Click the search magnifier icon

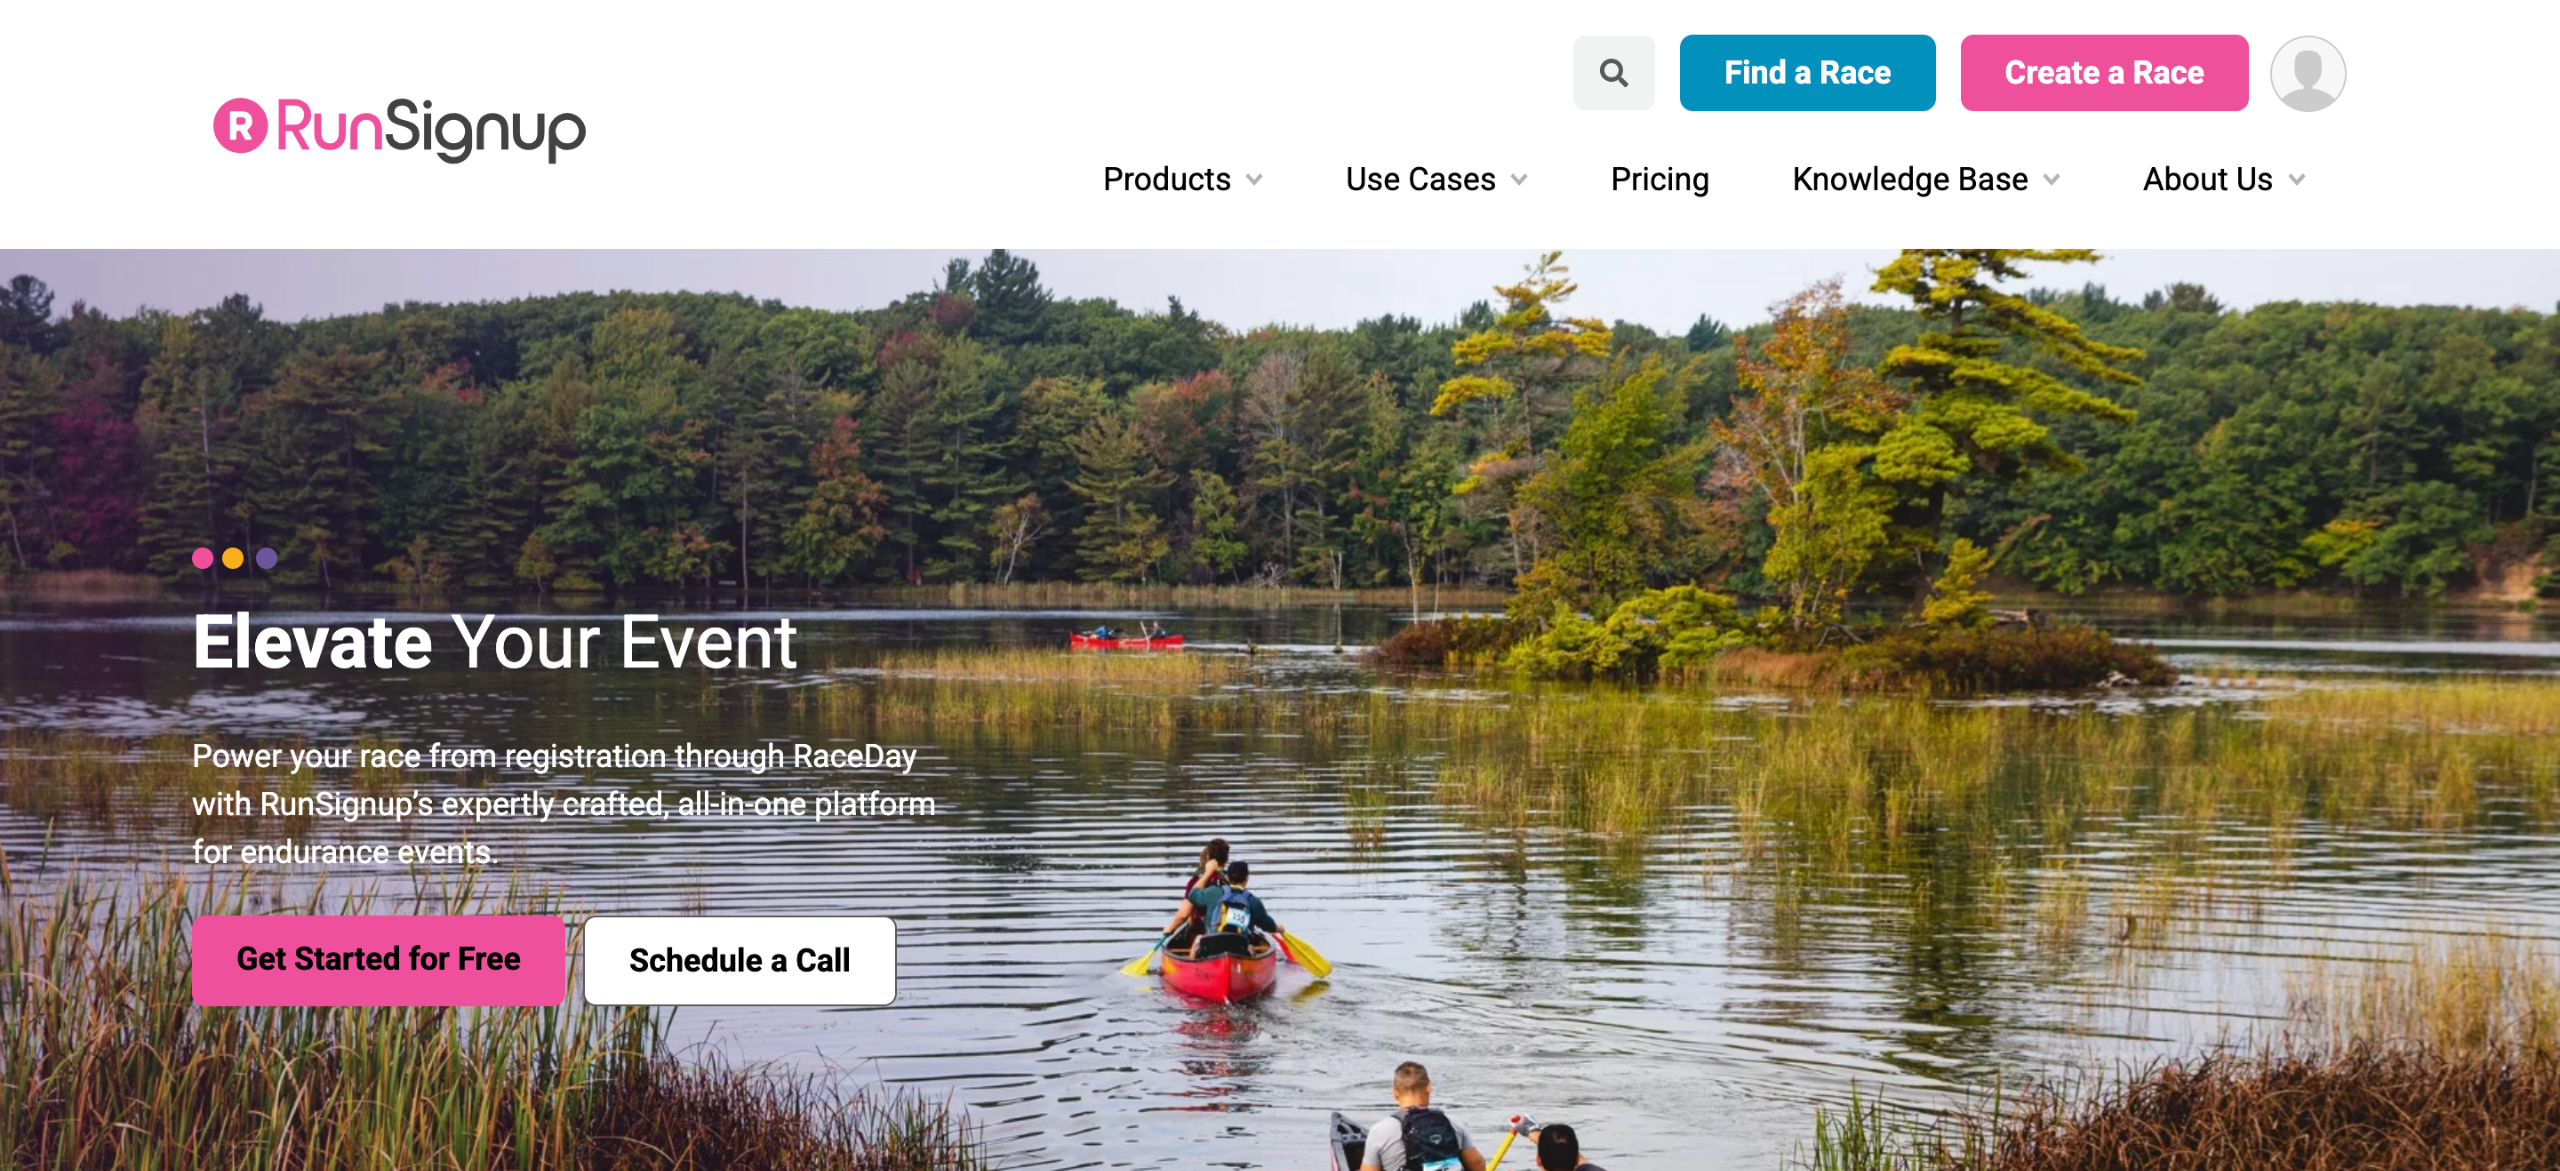pos(1613,73)
